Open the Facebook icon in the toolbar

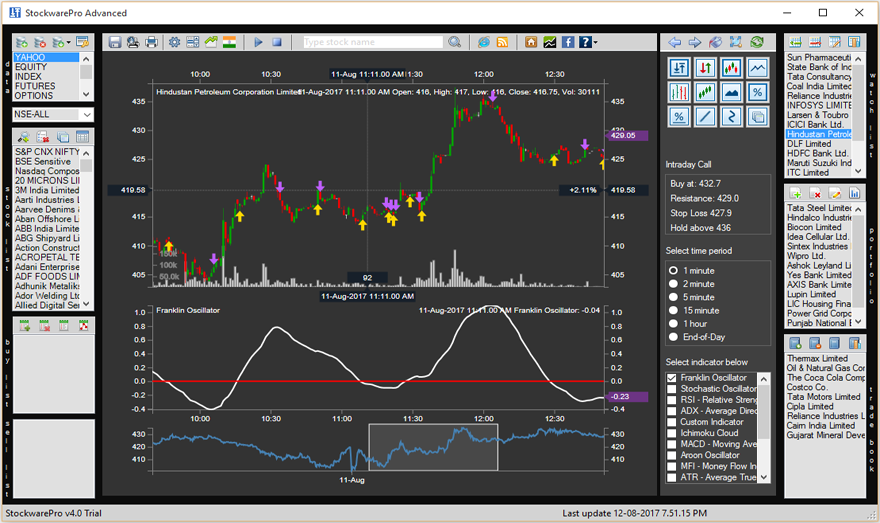point(567,42)
